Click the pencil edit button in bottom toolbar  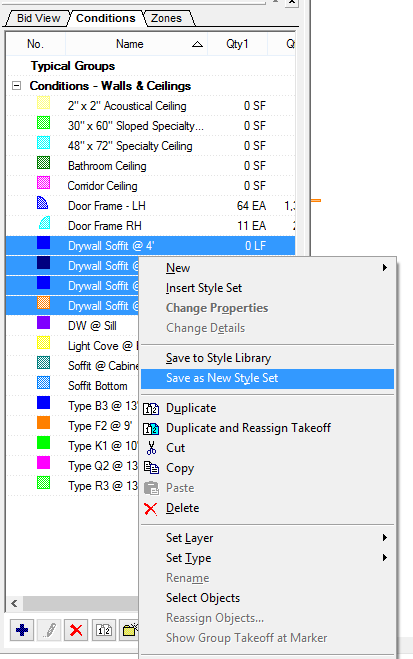(49, 630)
